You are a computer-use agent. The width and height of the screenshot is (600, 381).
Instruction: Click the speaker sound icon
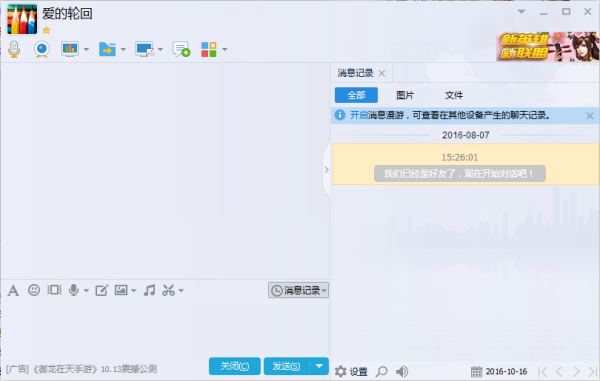pyautogui.click(x=402, y=371)
